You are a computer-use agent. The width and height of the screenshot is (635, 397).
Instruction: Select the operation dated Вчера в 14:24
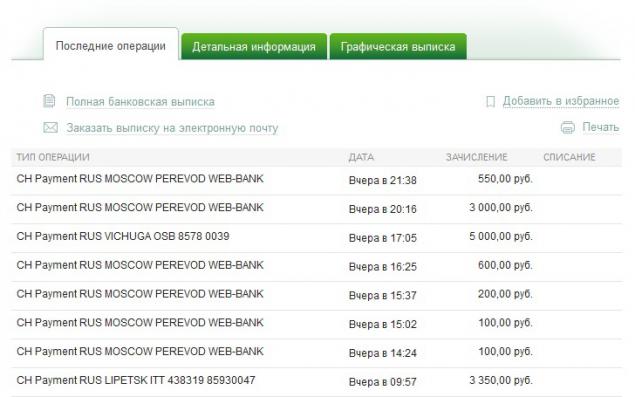tap(317, 353)
